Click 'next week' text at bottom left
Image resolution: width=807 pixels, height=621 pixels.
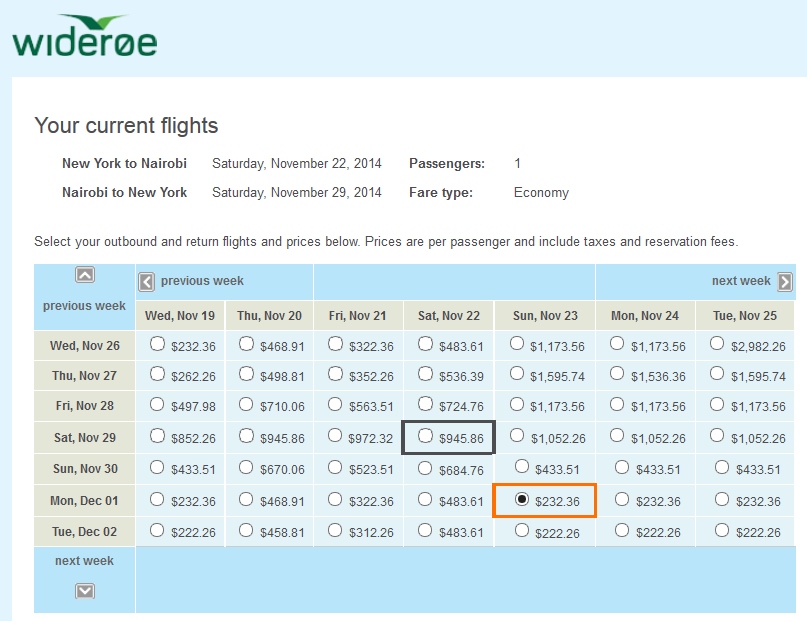[x=85, y=561]
